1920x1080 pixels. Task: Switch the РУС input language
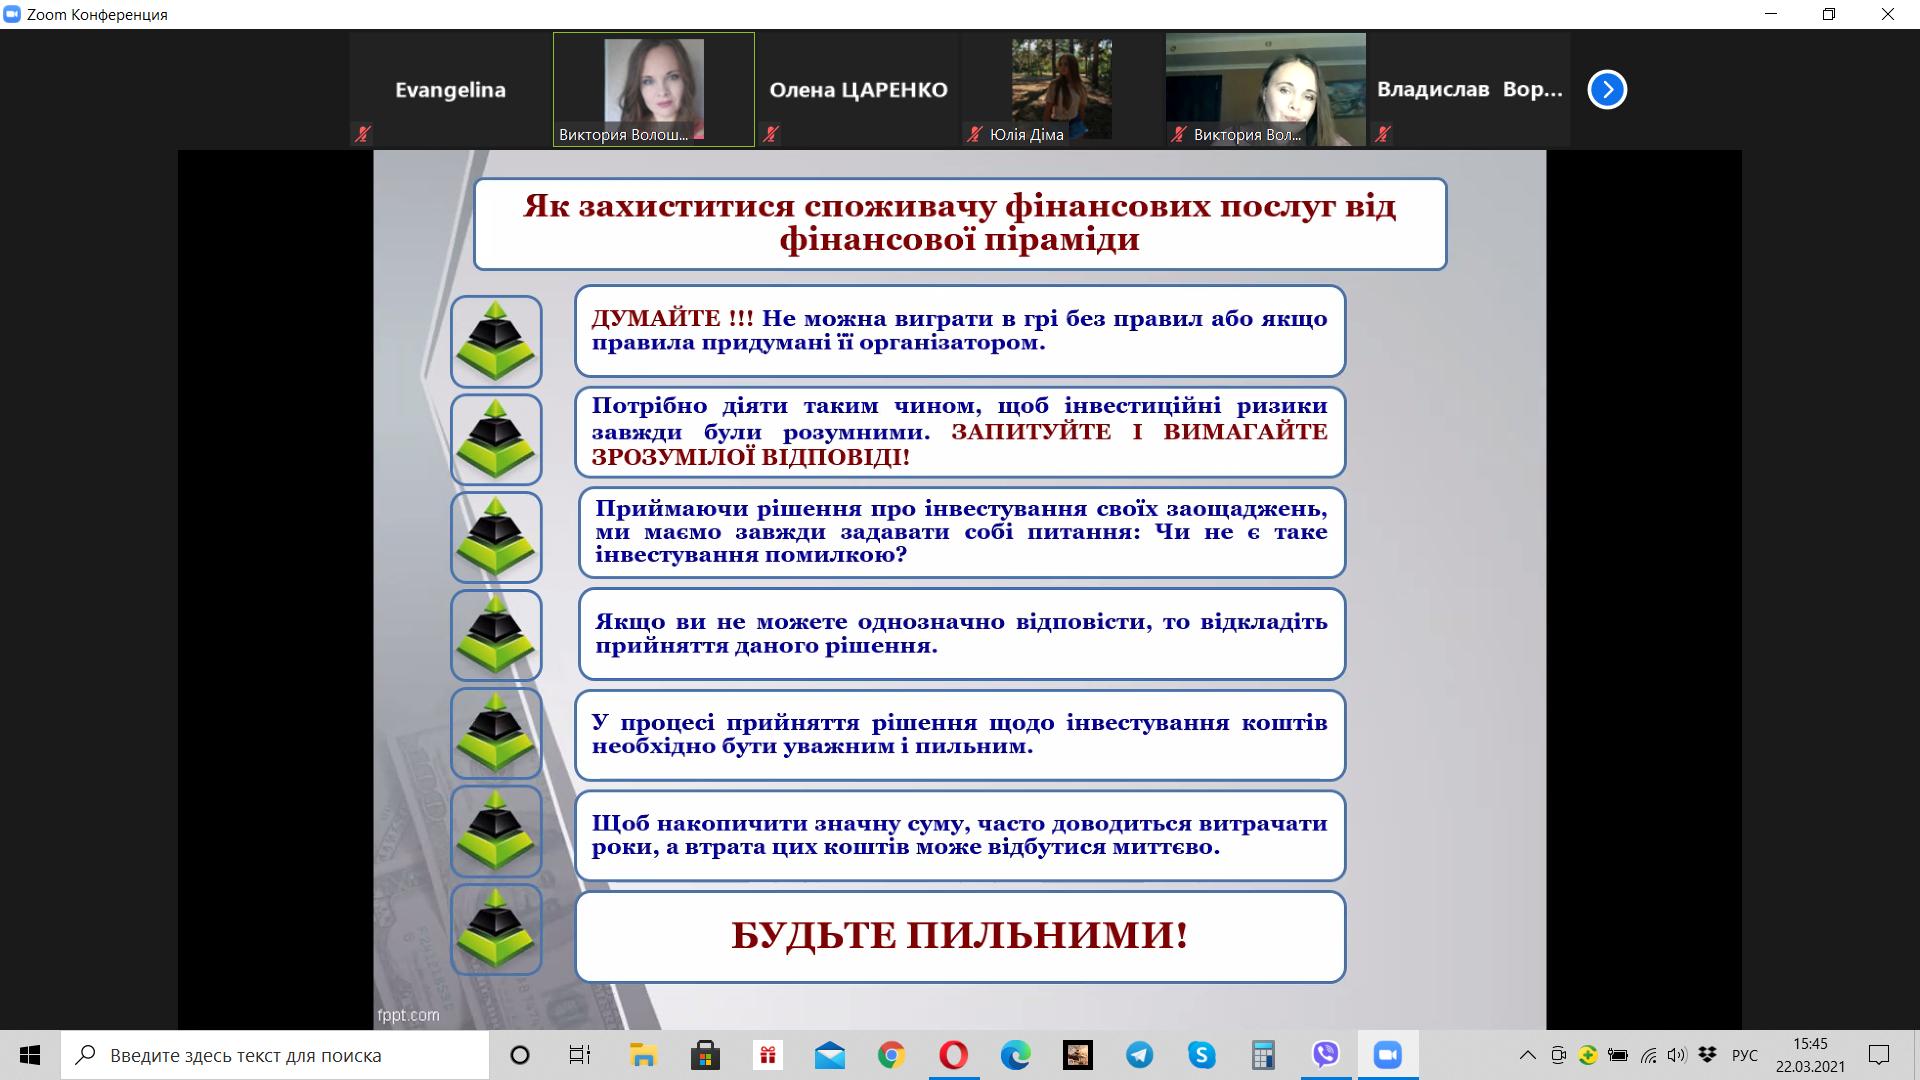[1744, 1055]
